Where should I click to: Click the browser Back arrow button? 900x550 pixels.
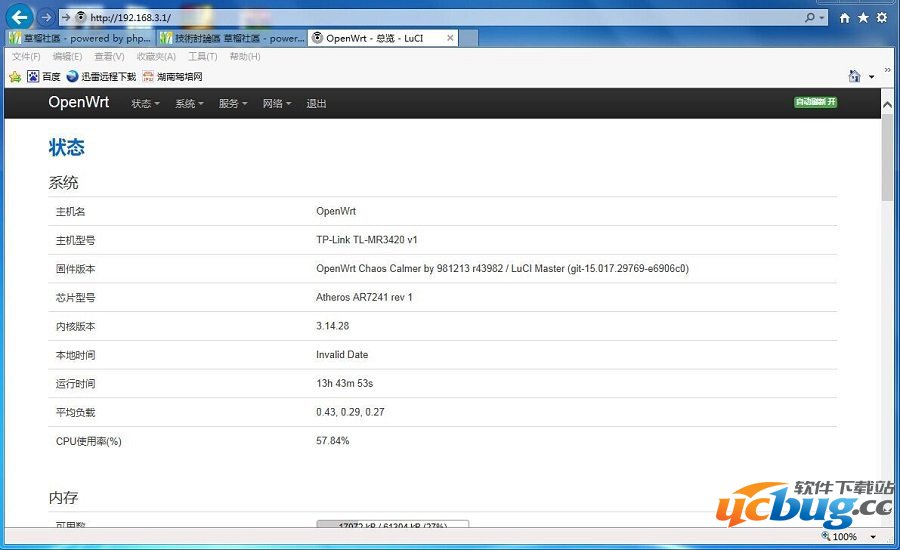click(19, 17)
